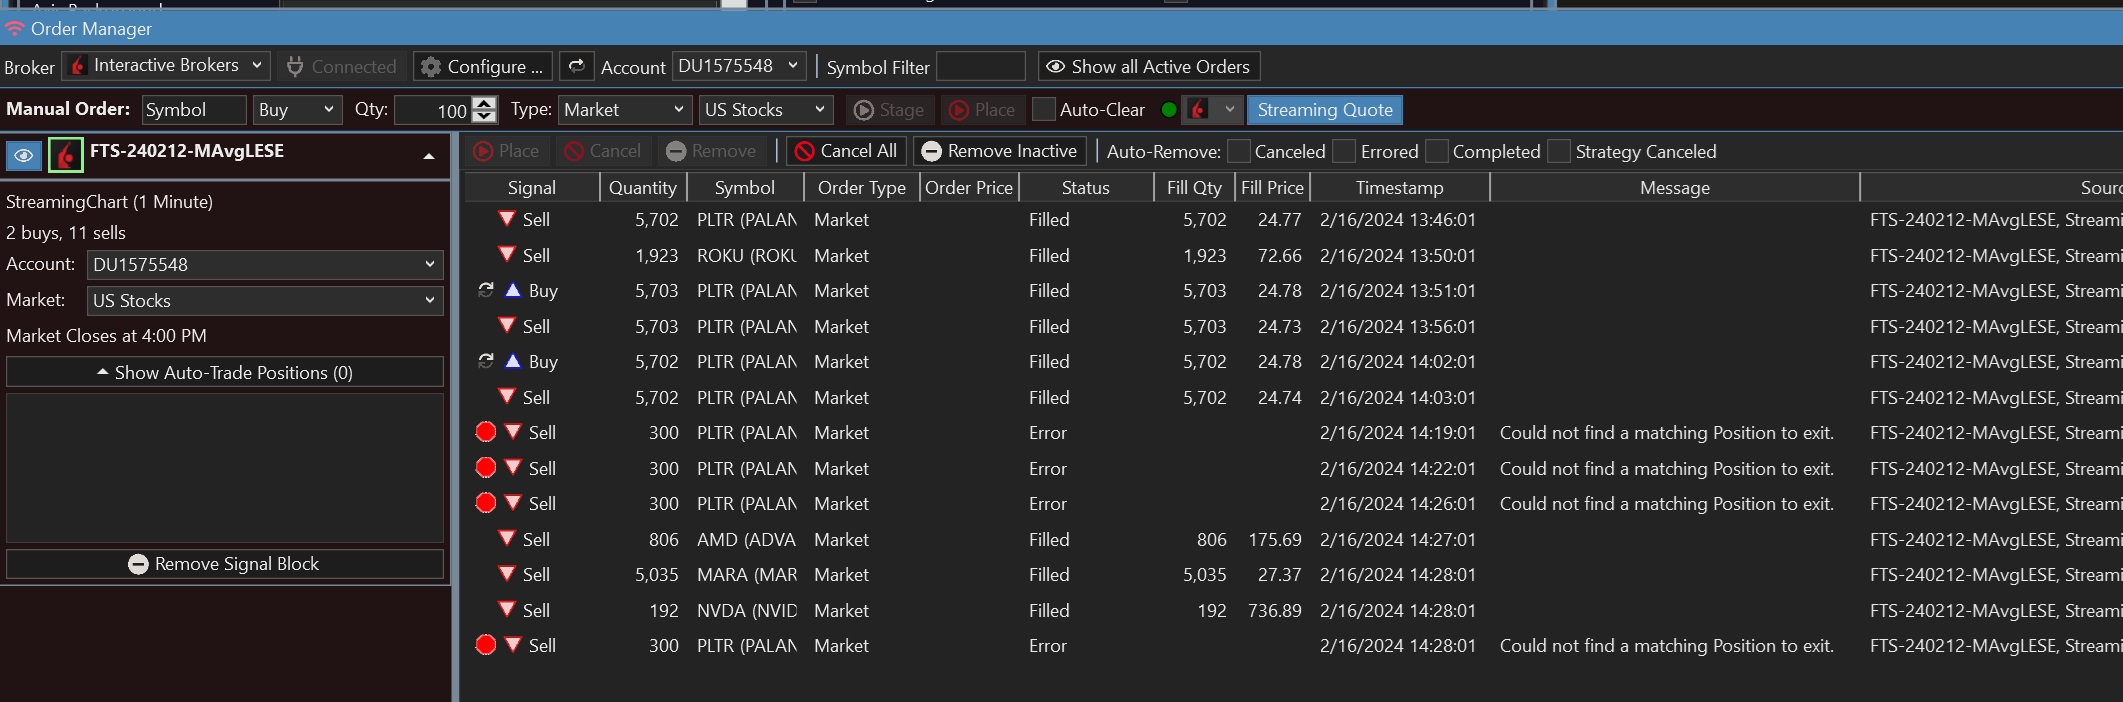Click the Remove Inactive button
Viewport: 2123px width, 702px height.
coord(1000,151)
